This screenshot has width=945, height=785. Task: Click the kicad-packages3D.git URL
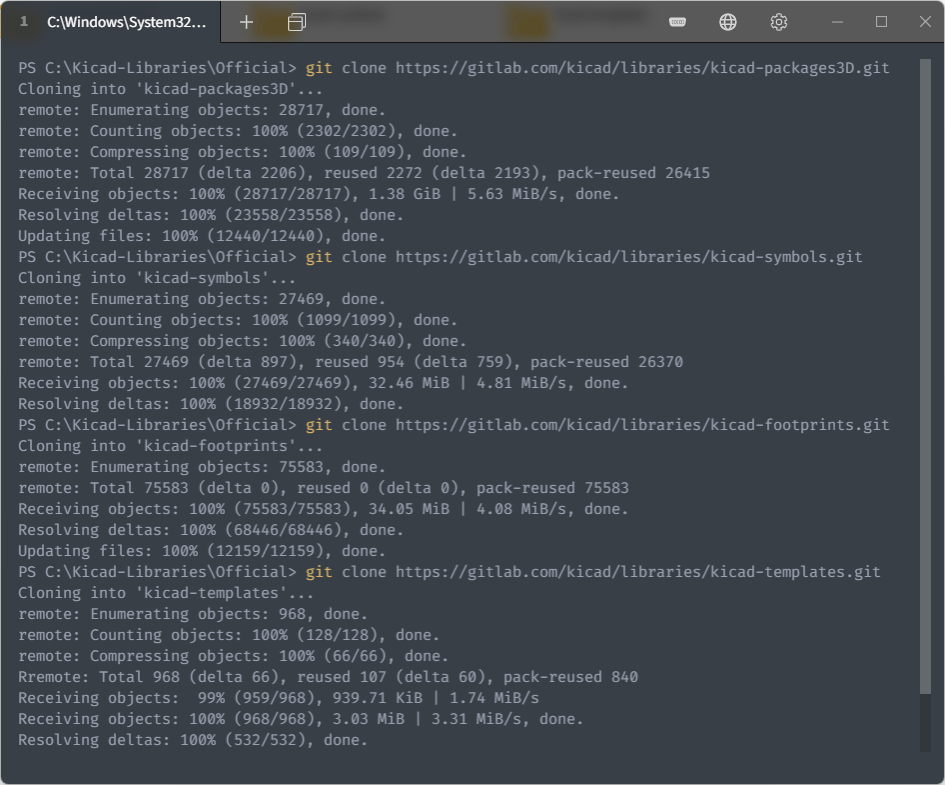pyautogui.click(x=642, y=67)
